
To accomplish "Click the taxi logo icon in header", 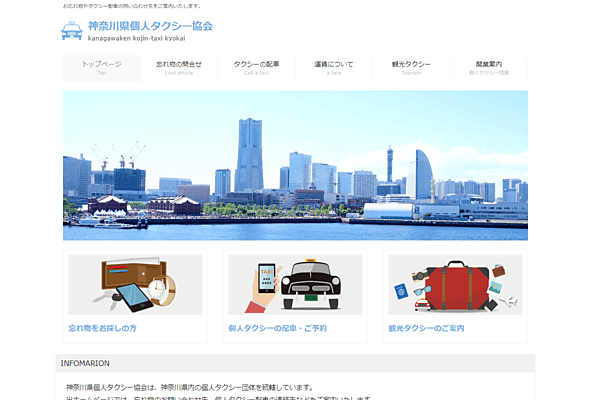I will [72, 31].
